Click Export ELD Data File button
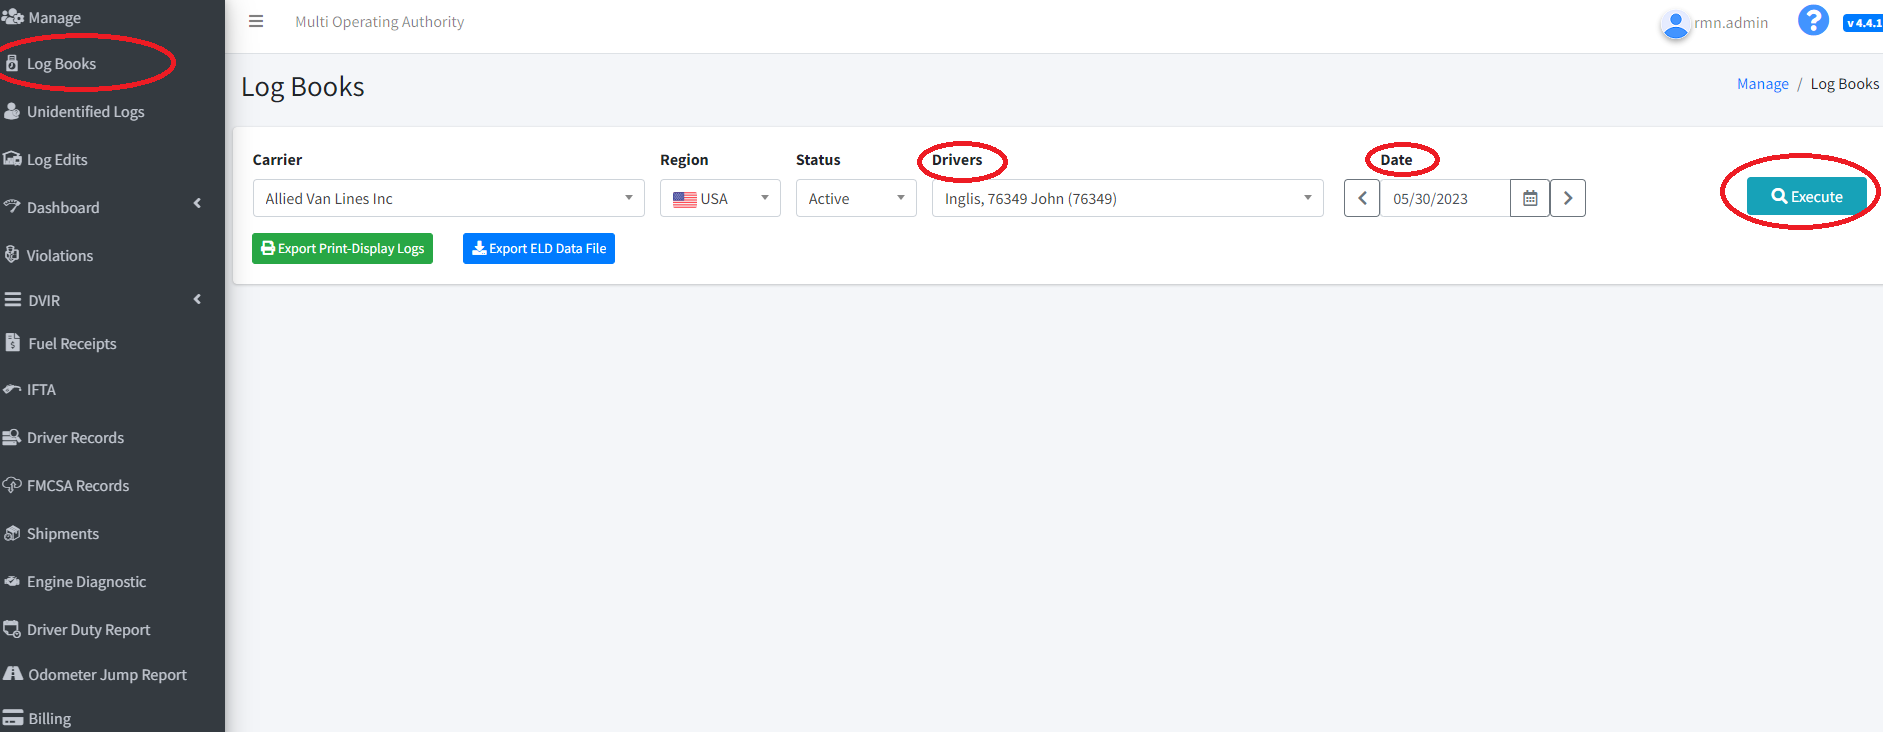The image size is (1883, 732). click(x=538, y=248)
